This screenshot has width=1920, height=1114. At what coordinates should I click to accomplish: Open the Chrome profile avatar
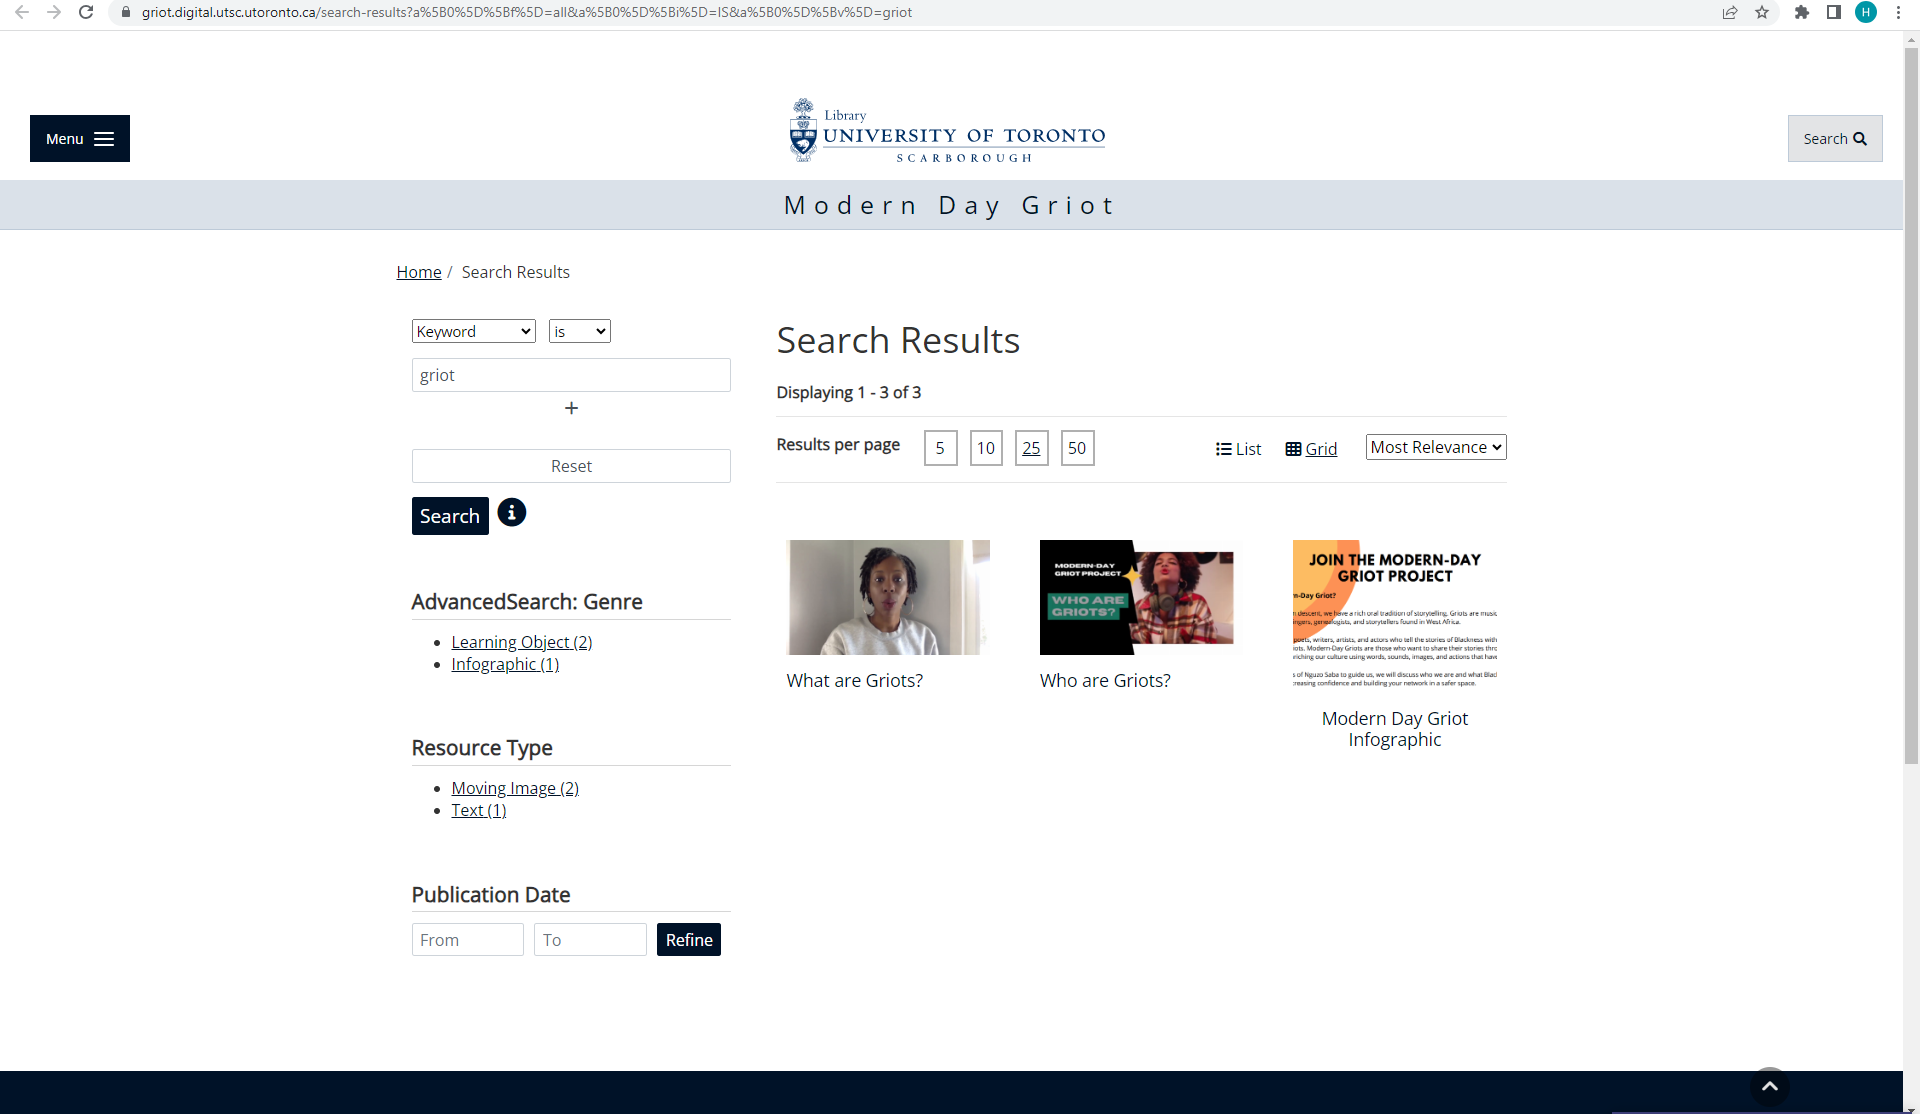pyautogui.click(x=1866, y=12)
